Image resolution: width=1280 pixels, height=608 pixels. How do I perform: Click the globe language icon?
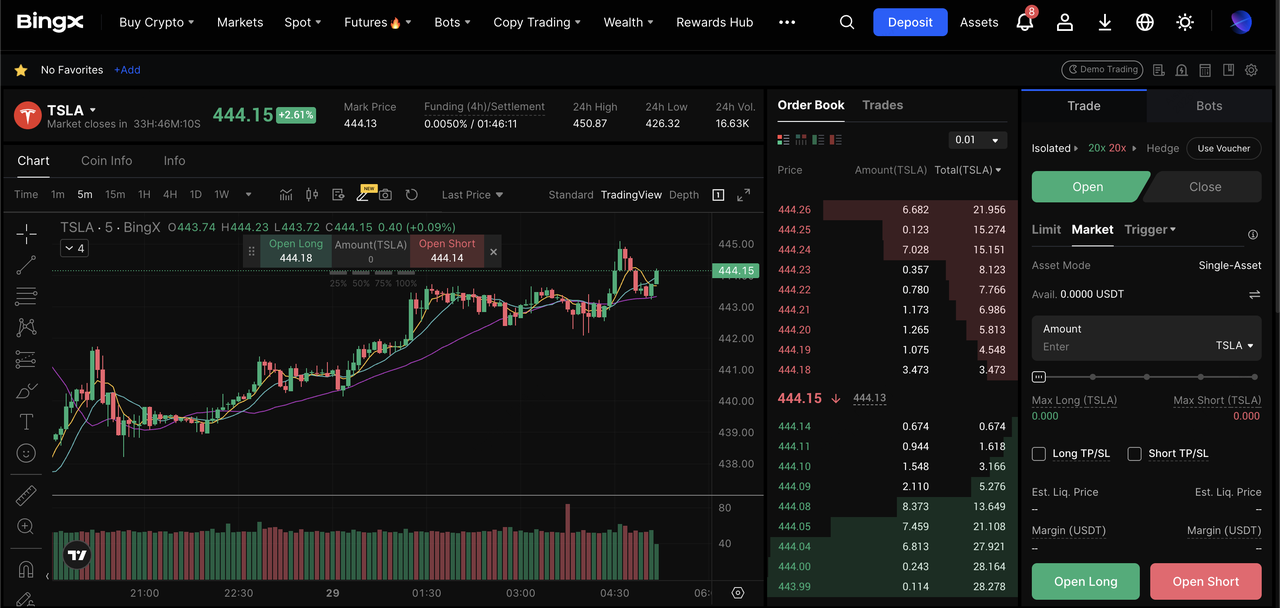click(1145, 22)
